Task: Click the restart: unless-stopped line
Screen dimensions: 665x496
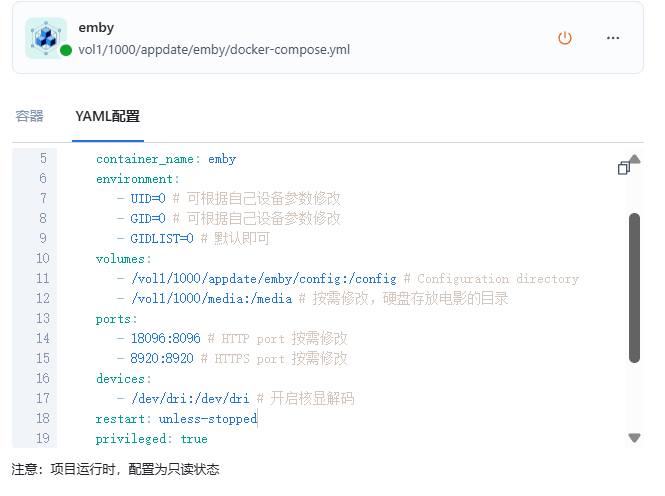Action: tap(176, 418)
